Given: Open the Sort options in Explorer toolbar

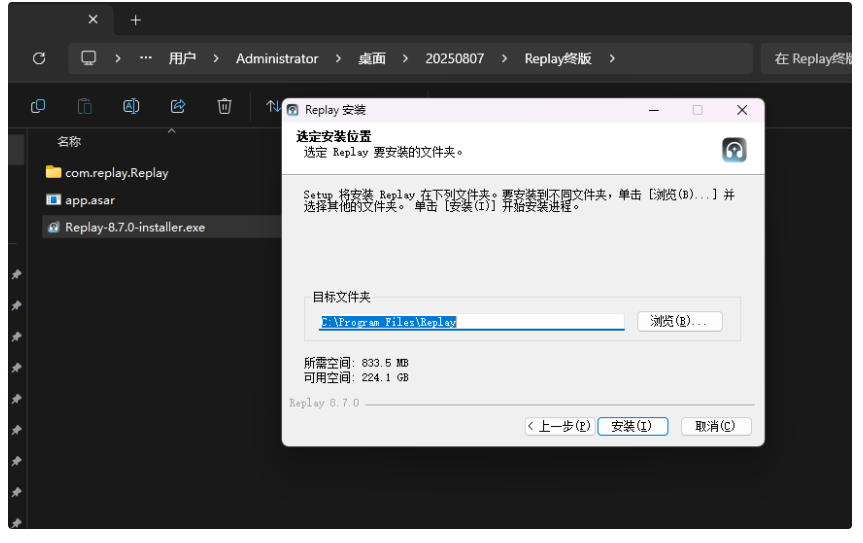Looking at the screenshot, I should (273, 106).
